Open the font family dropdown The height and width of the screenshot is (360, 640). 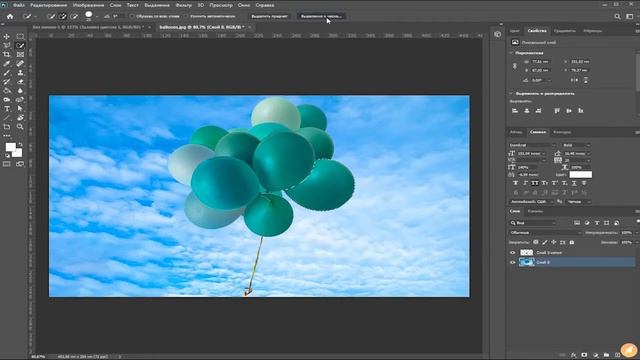533,145
